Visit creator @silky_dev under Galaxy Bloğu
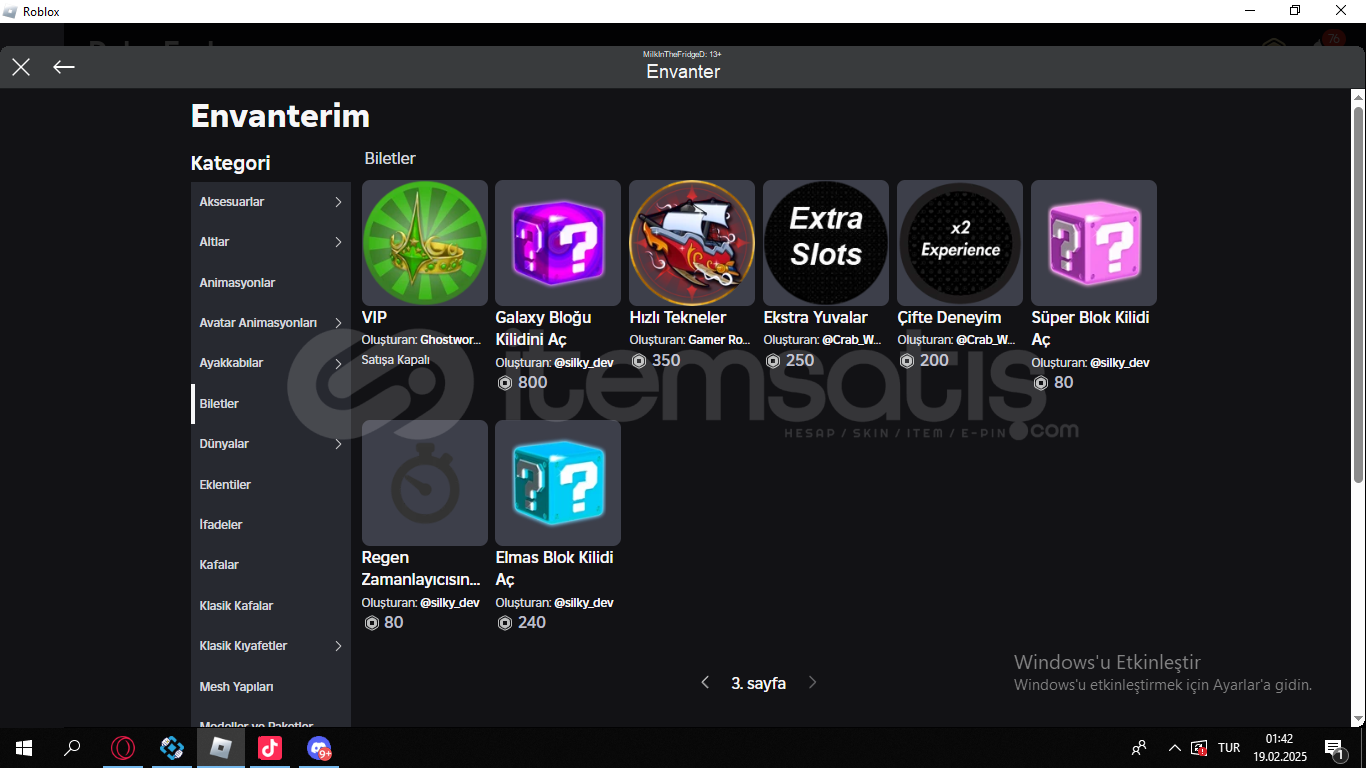Viewport: 1366px width, 768px height. pos(584,363)
